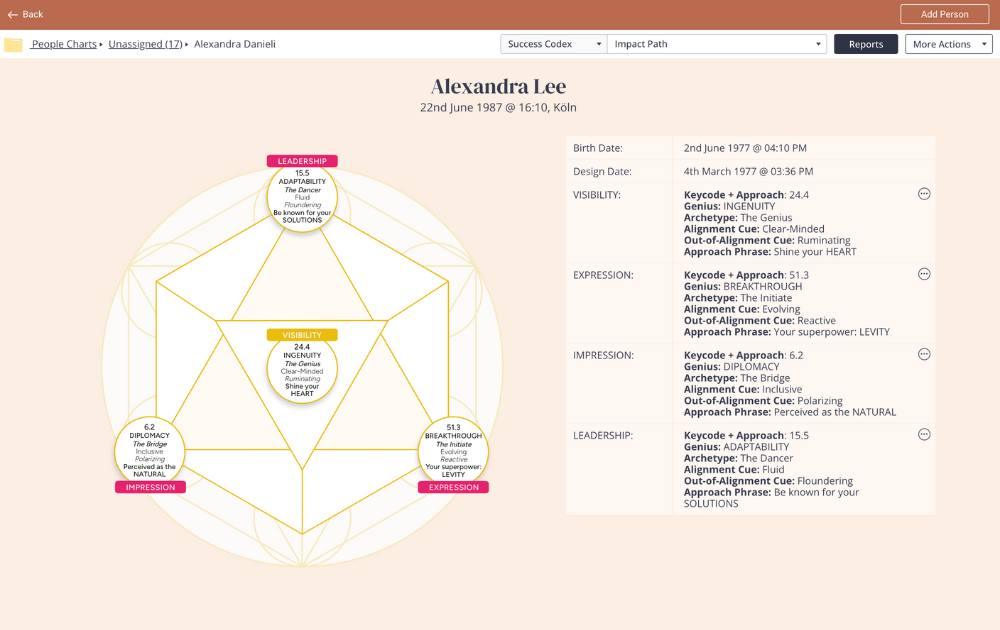The width and height of the screenshot is (1000, 630).
Task: Open the LEADERSHIP row options ellipsis
Action: [x=924, y=434]
